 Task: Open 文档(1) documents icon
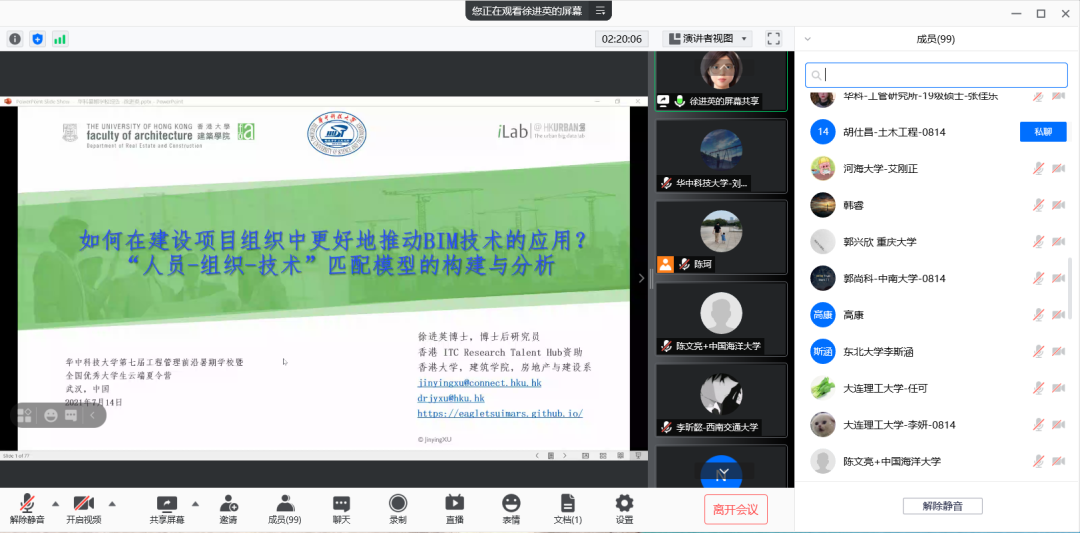point(567,508)
